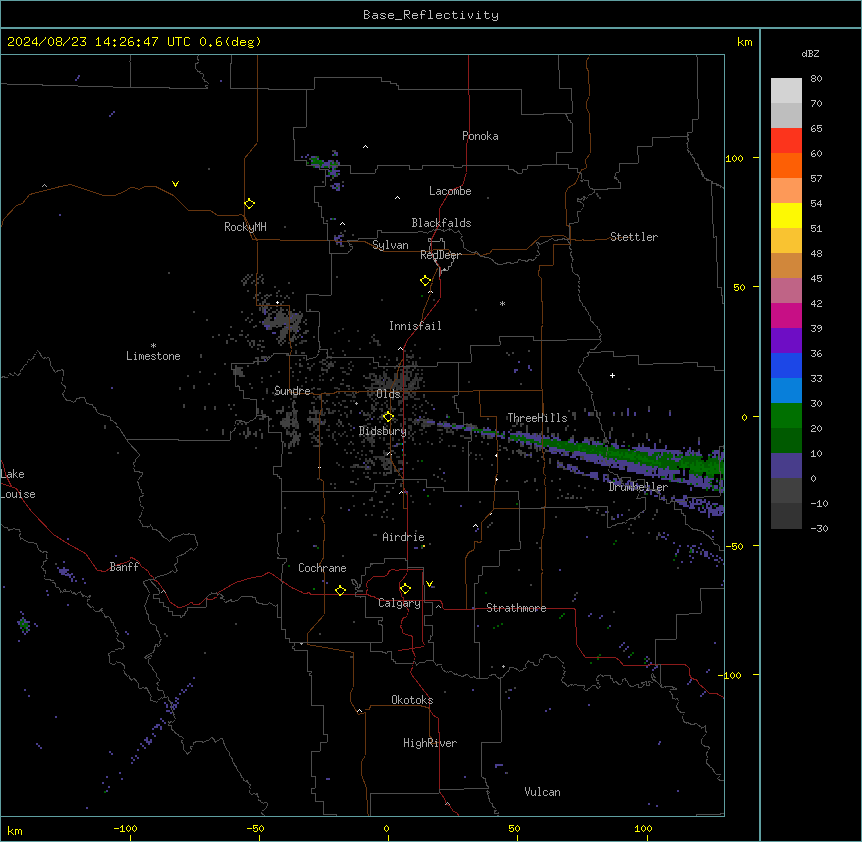Click the yellow station marker south of RedDeer
This screenshot has width=862, height=842.
pos(426,281)
